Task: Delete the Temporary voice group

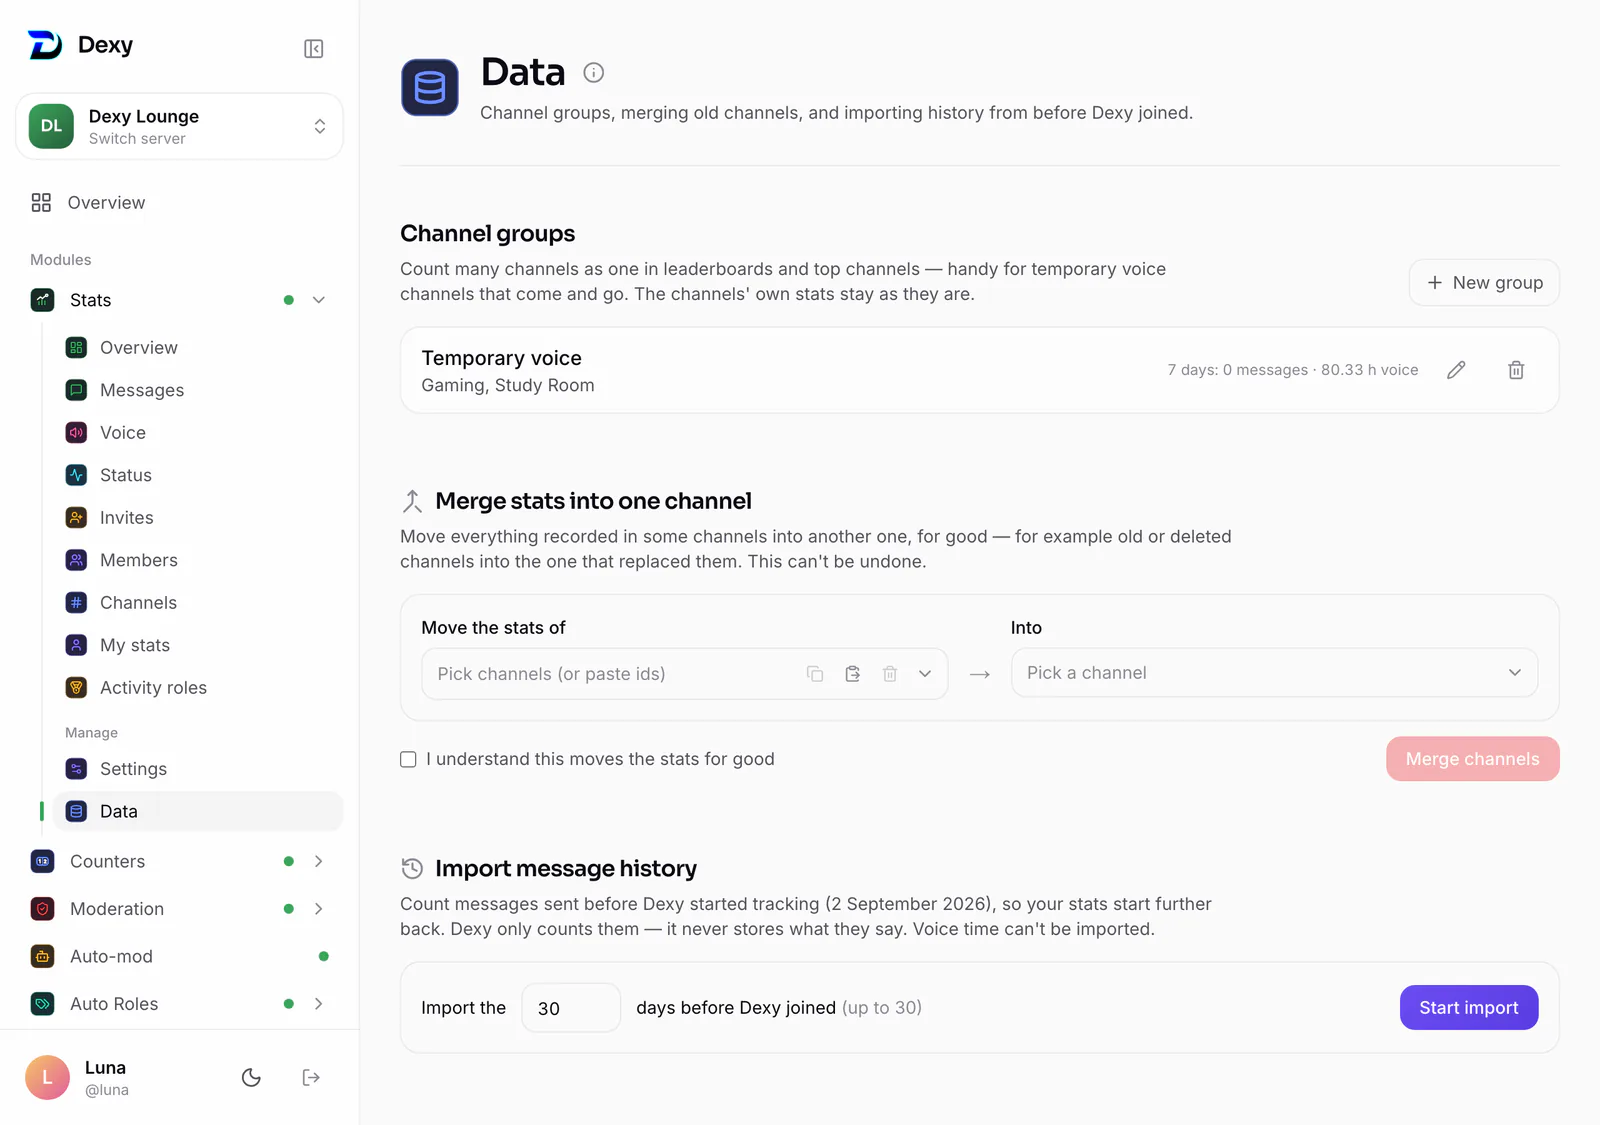Action: pos(1516,370)
